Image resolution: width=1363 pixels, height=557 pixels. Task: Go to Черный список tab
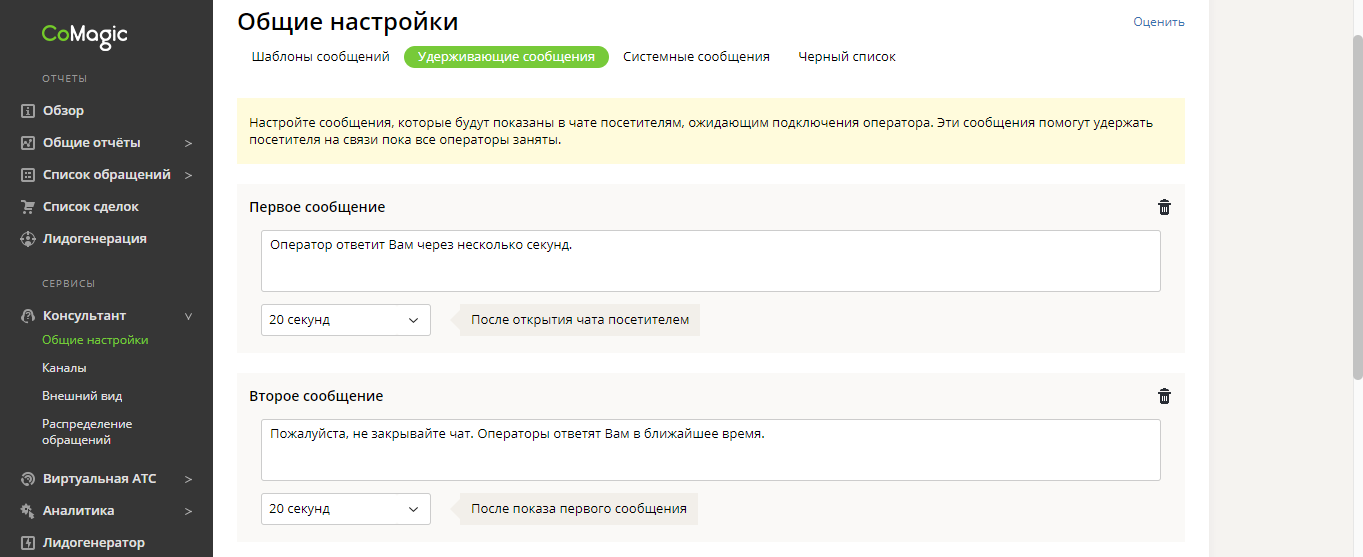click(846, 57)
